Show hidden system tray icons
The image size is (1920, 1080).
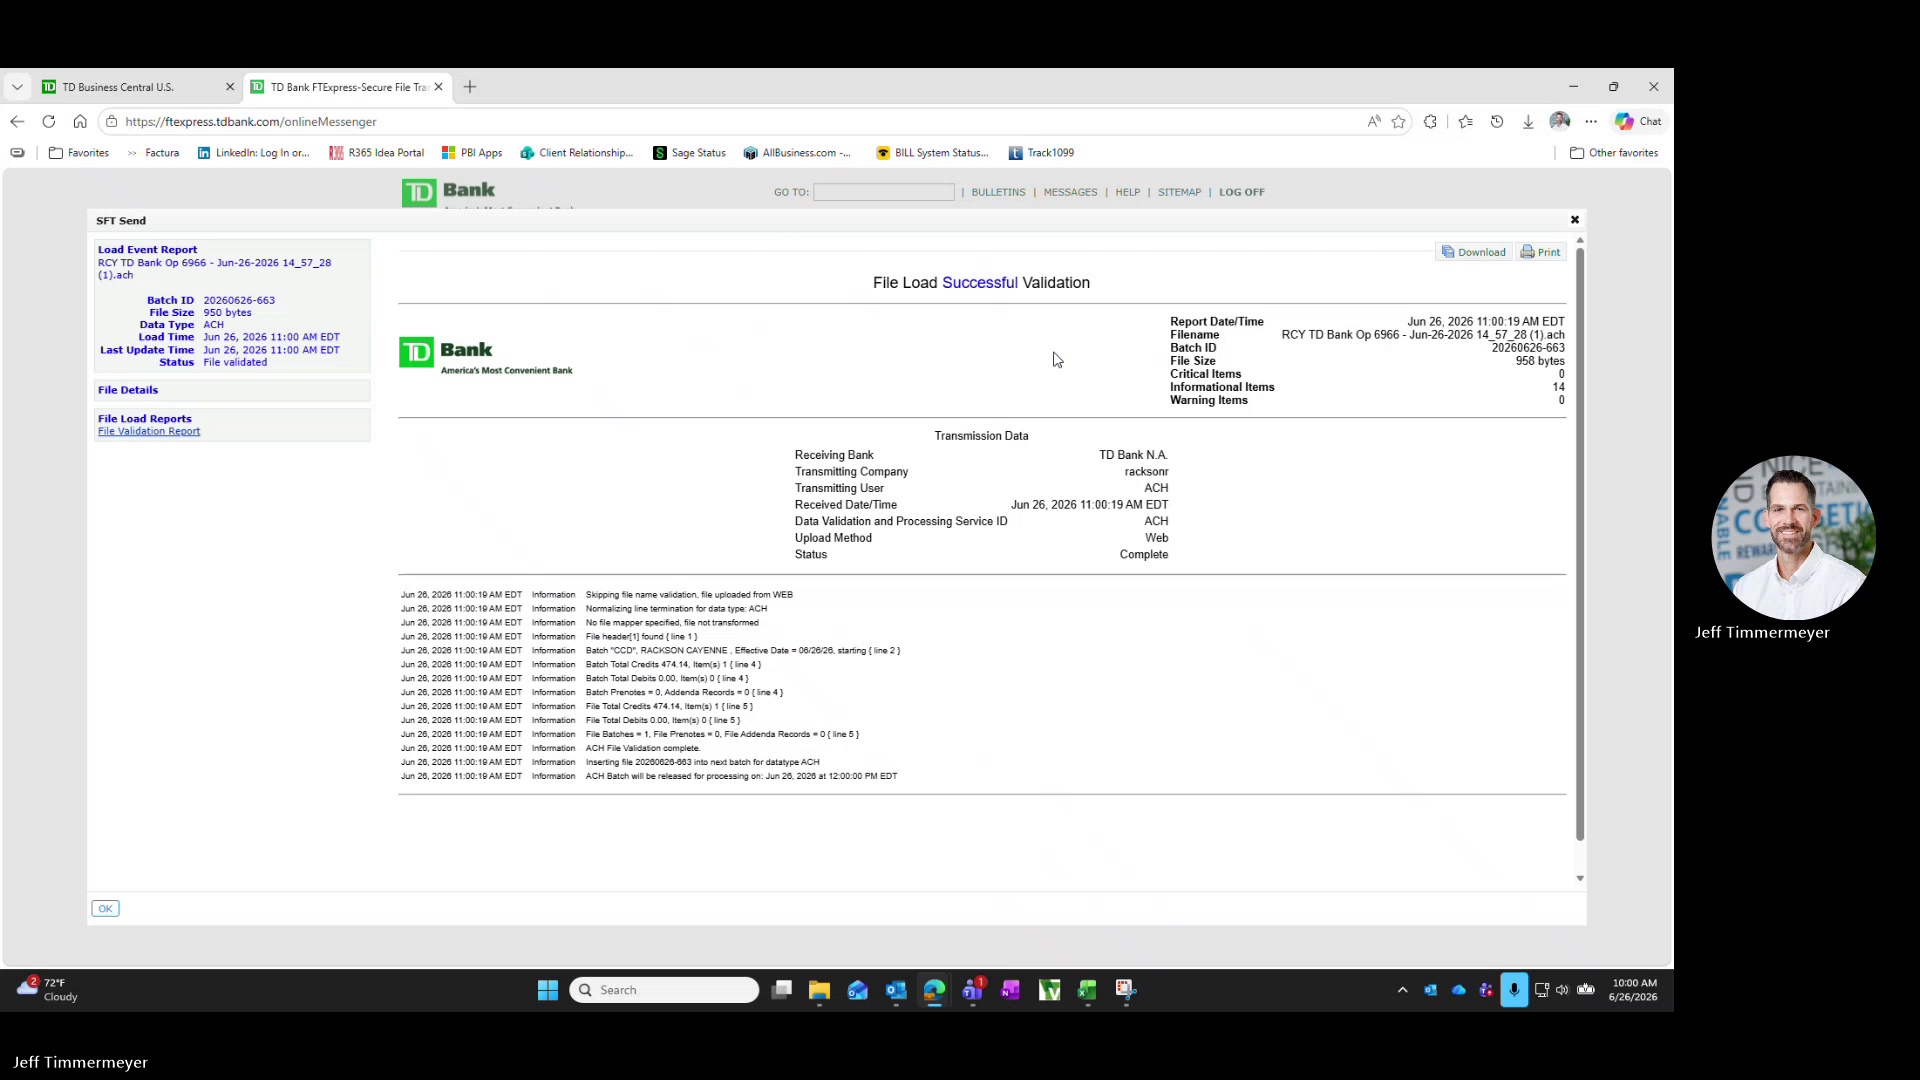[x=1402, y=990]
